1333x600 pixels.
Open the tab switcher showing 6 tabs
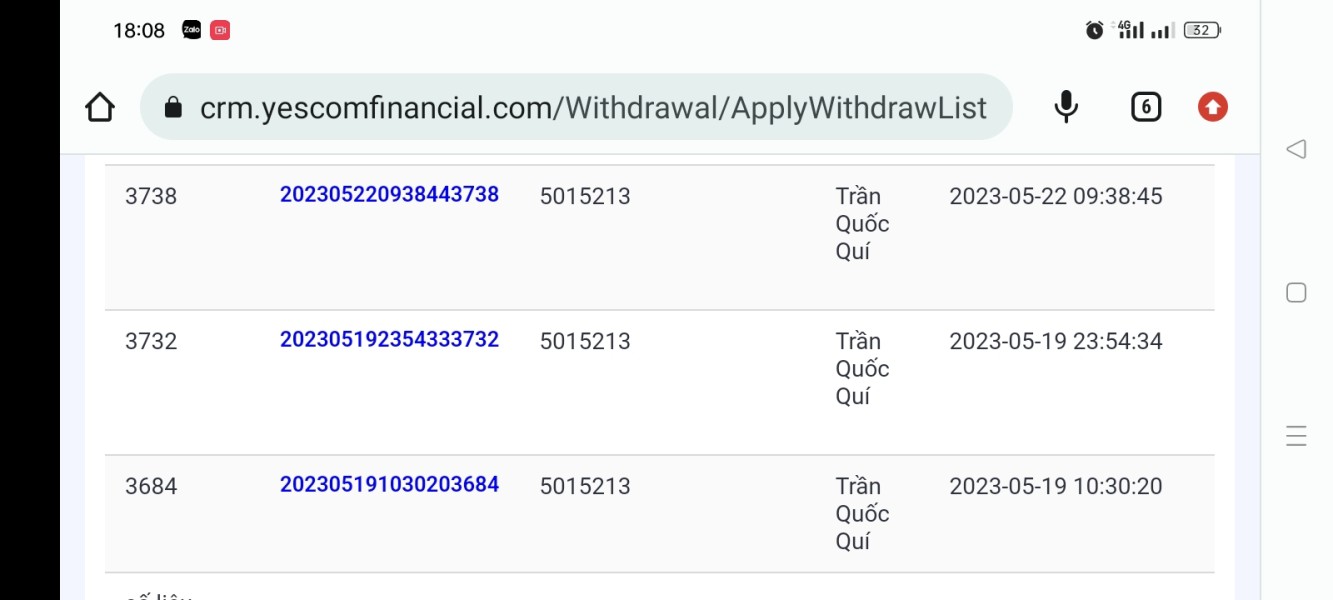click(x=1146, y=107)
